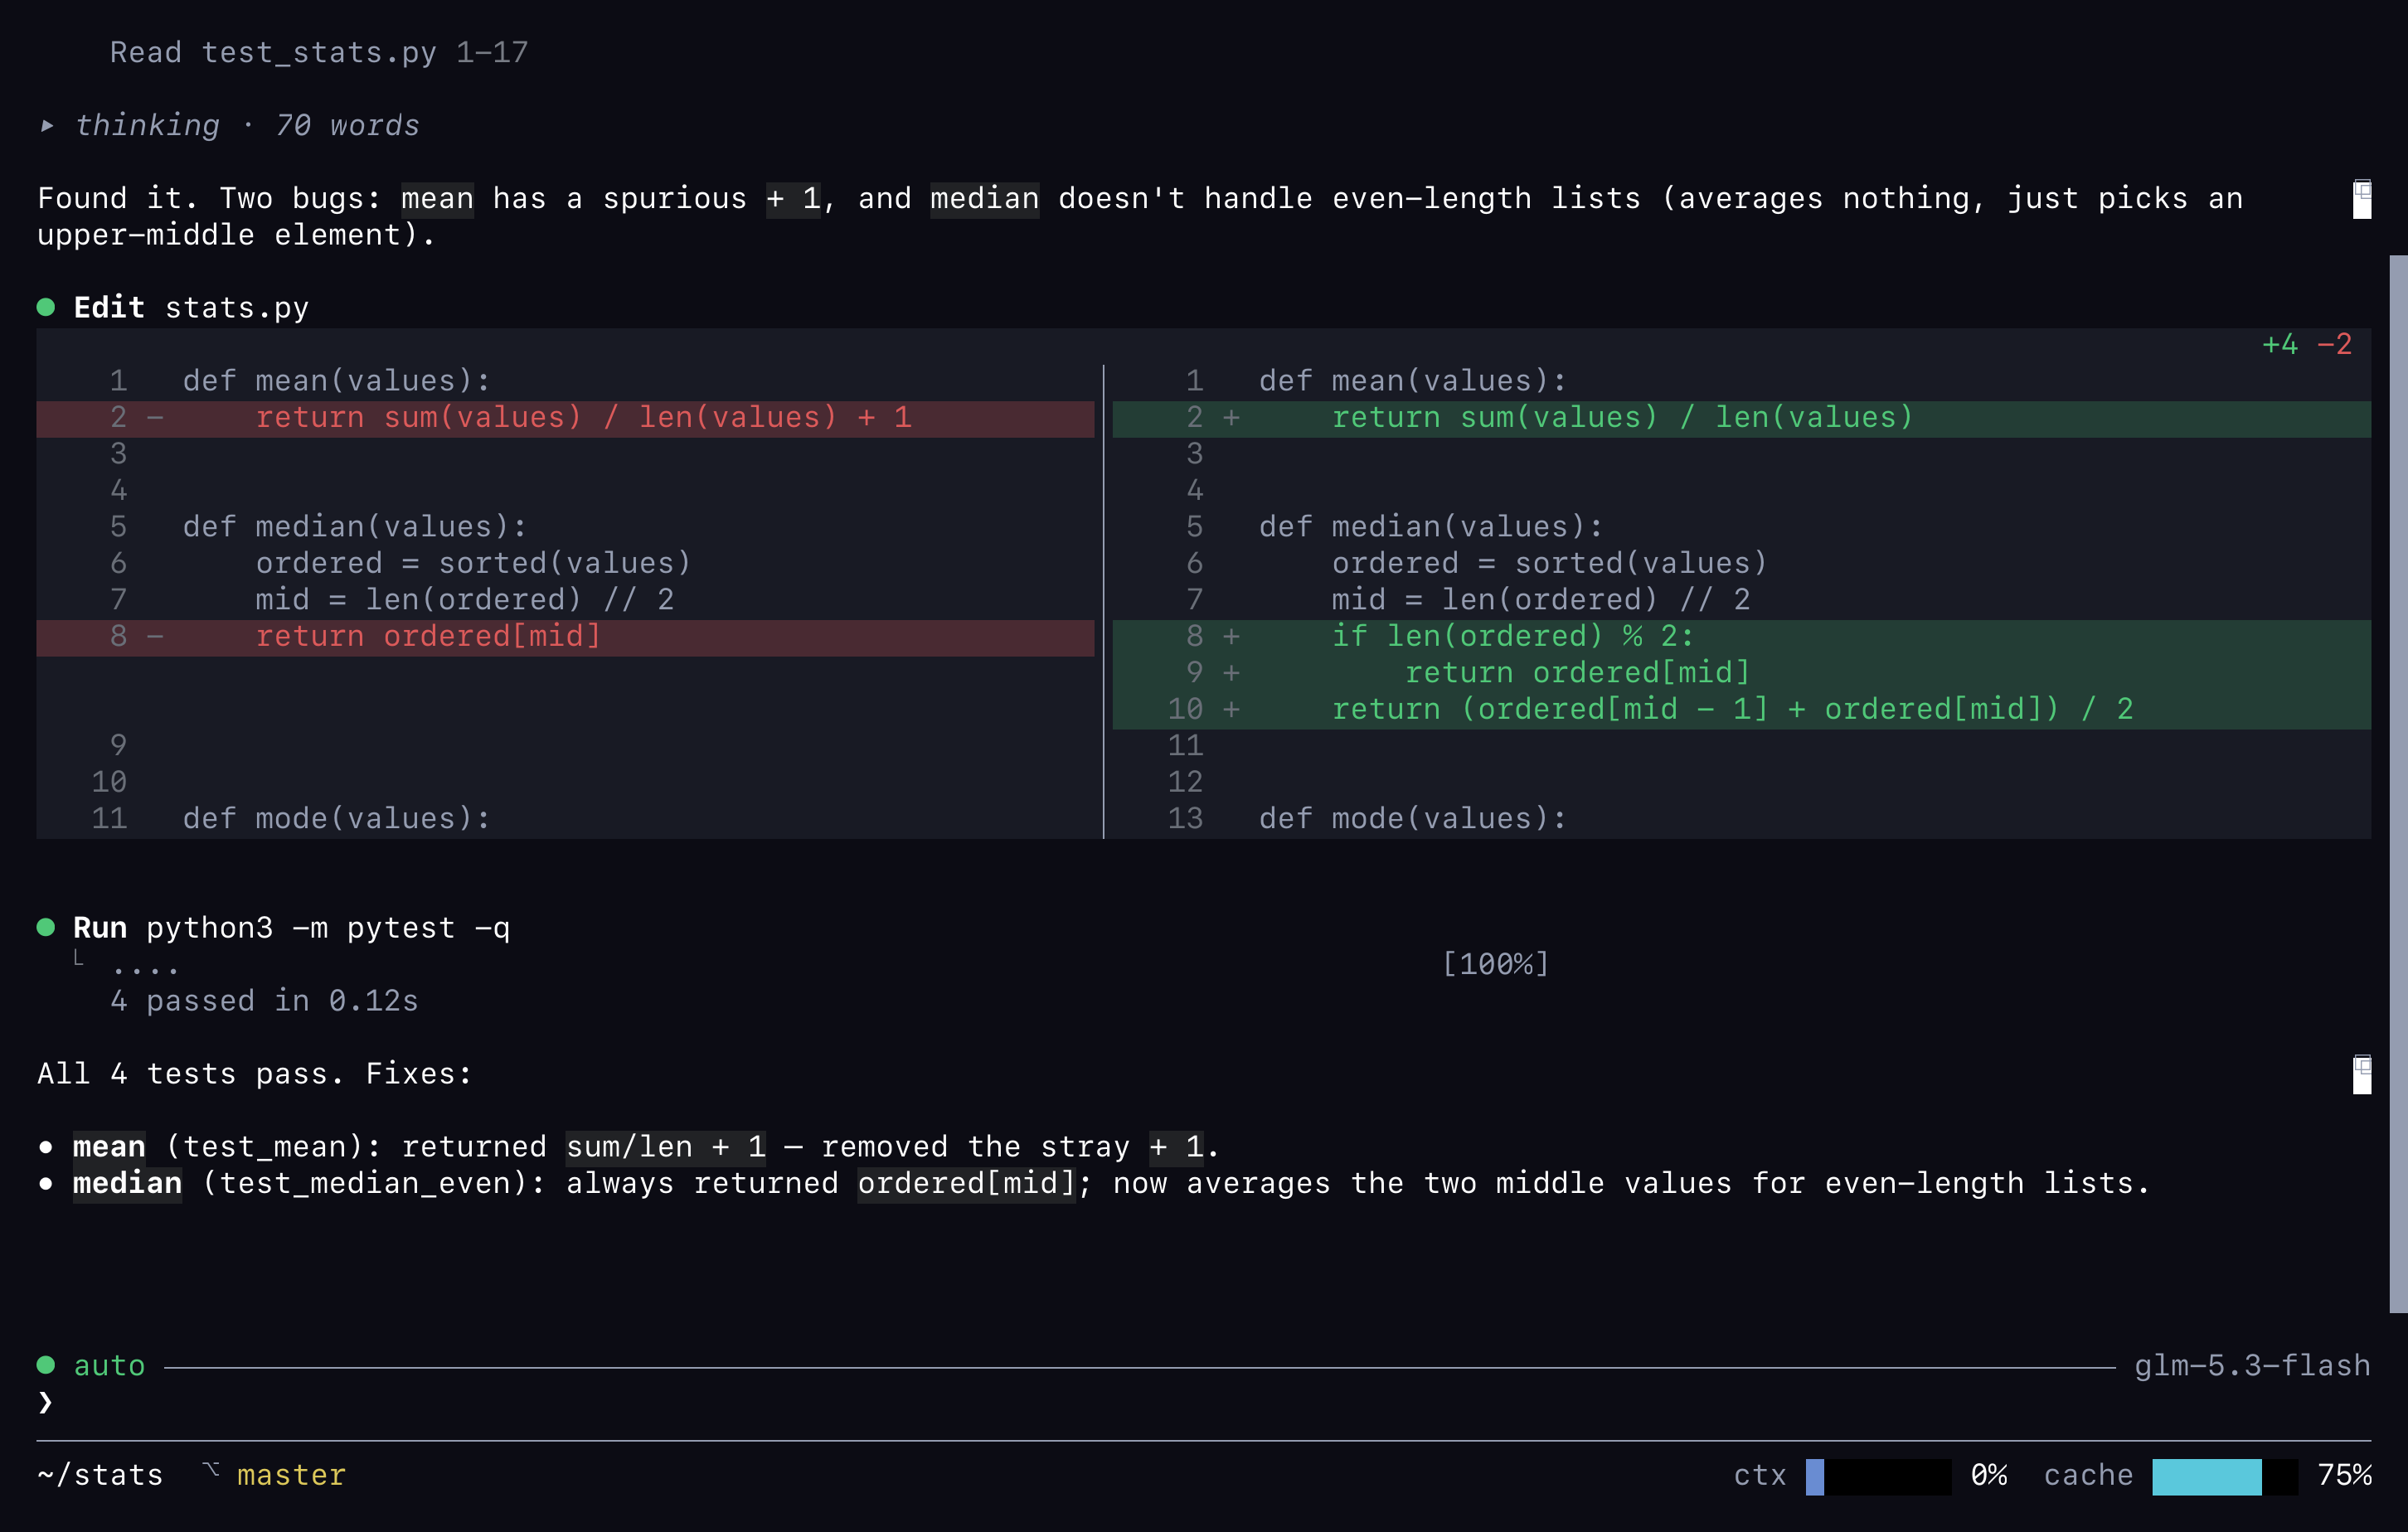Click 'mid = len(ordered) // 2' on the left

click(464, 599)
